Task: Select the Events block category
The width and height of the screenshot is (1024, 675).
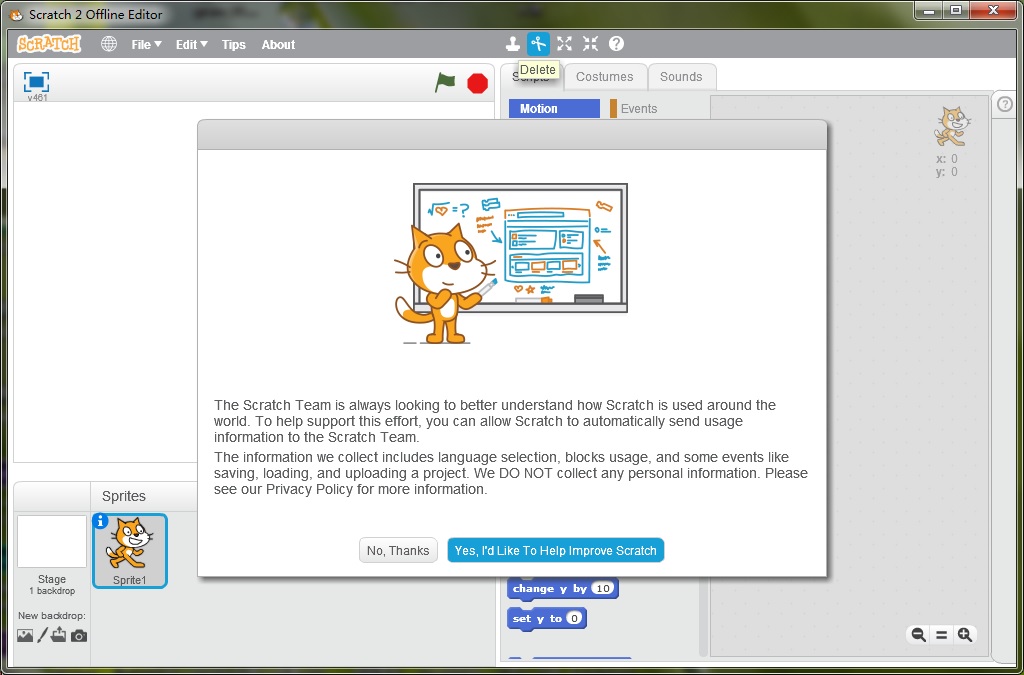Action: [x=633, y=108]
